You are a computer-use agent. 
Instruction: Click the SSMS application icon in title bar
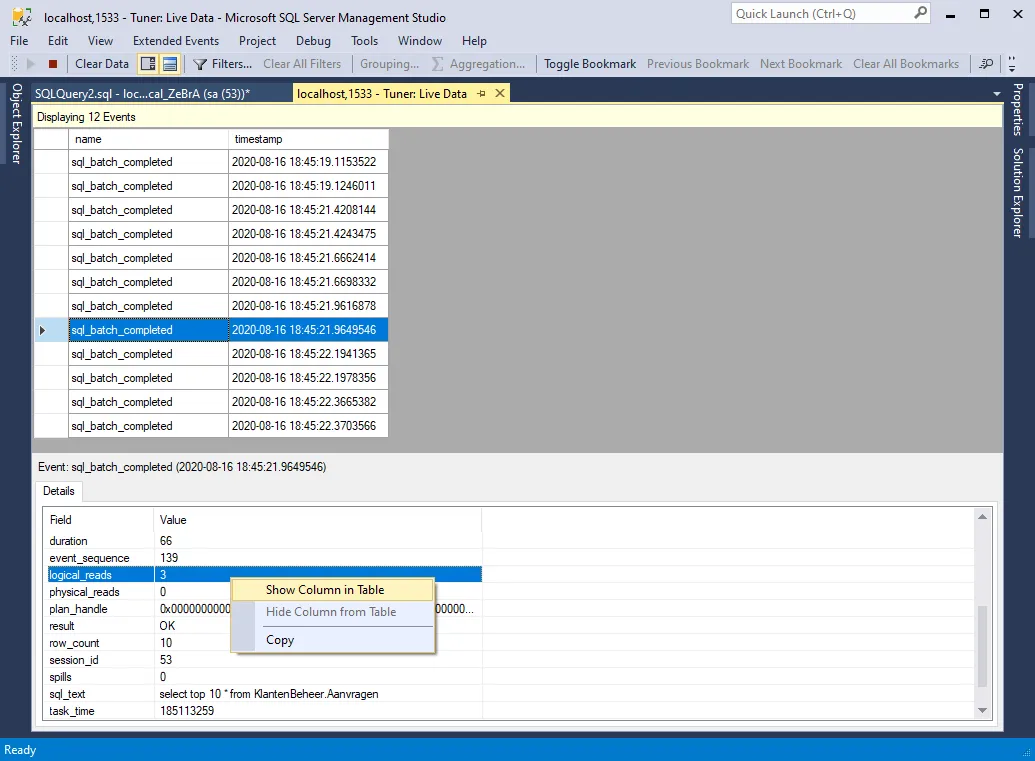22,17
